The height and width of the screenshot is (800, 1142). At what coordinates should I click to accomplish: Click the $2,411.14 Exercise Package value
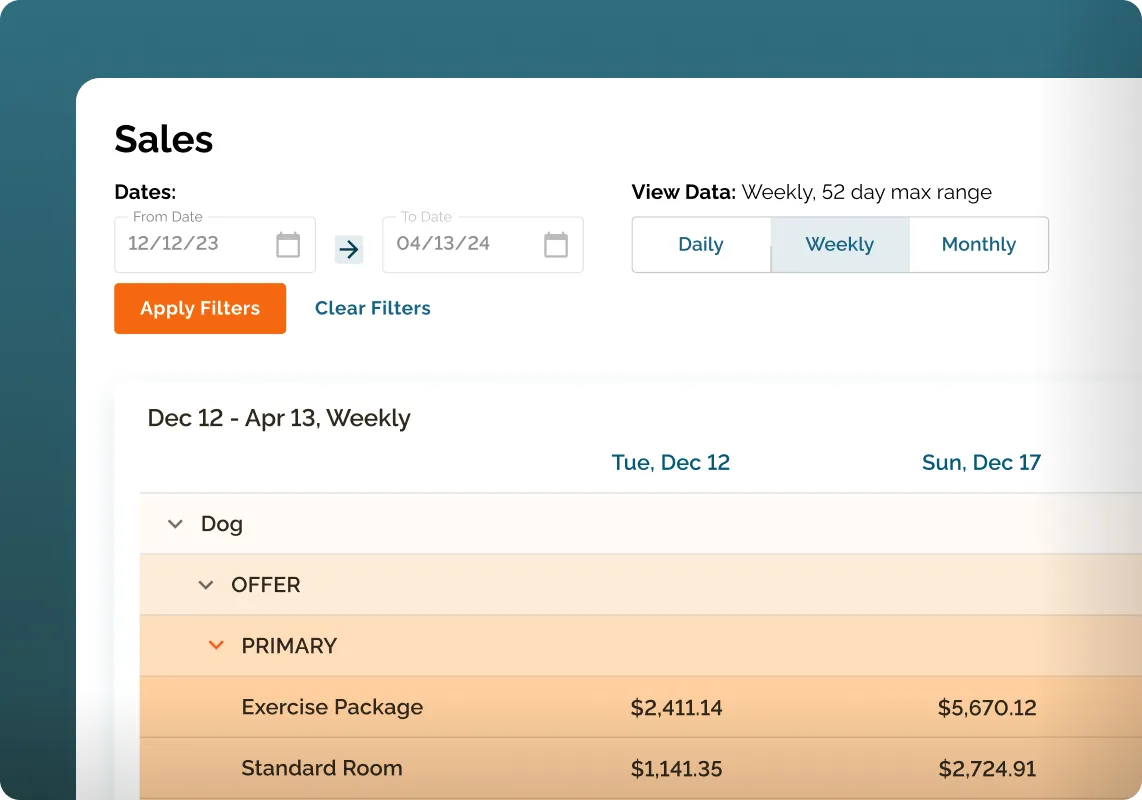[x=676, y=708]
